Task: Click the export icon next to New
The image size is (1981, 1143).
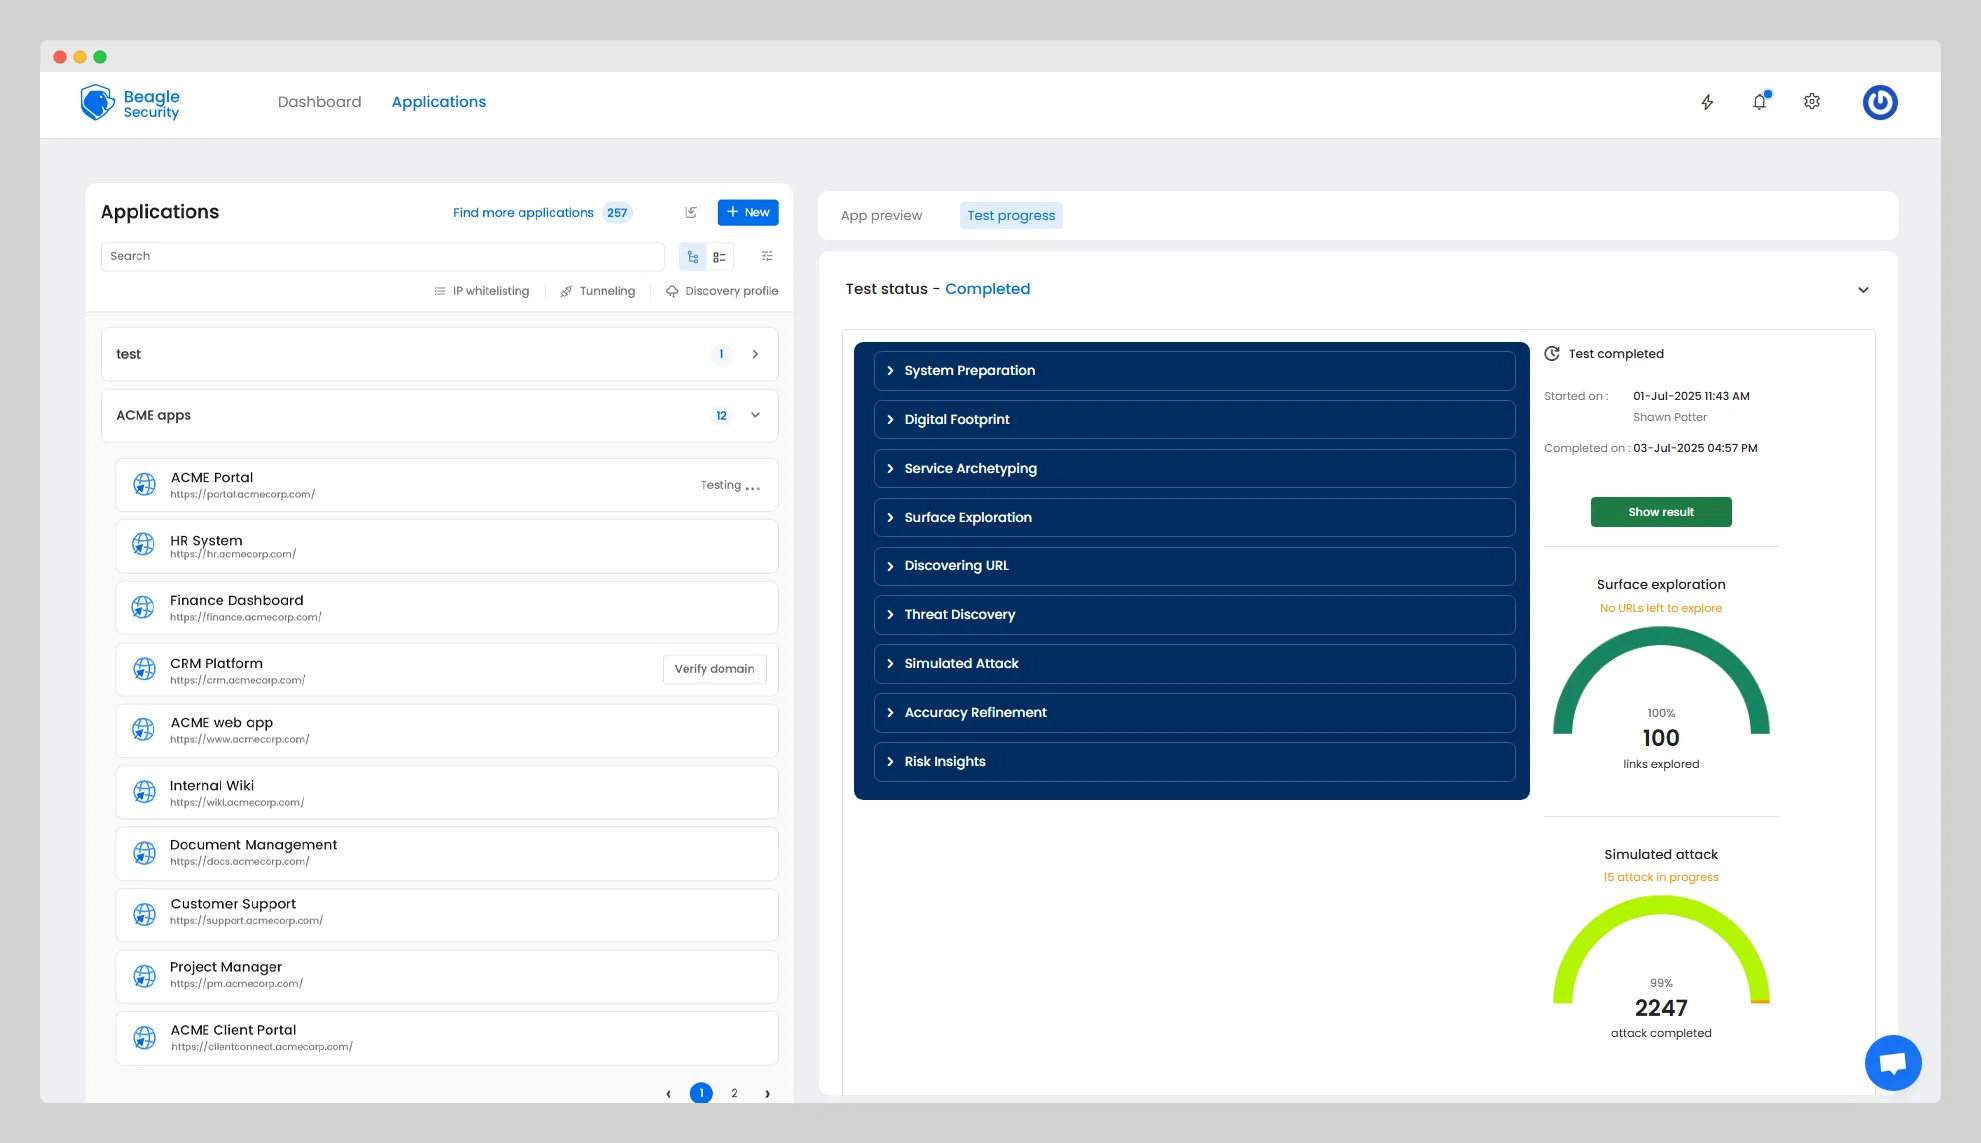Action: tap(691, 212)
